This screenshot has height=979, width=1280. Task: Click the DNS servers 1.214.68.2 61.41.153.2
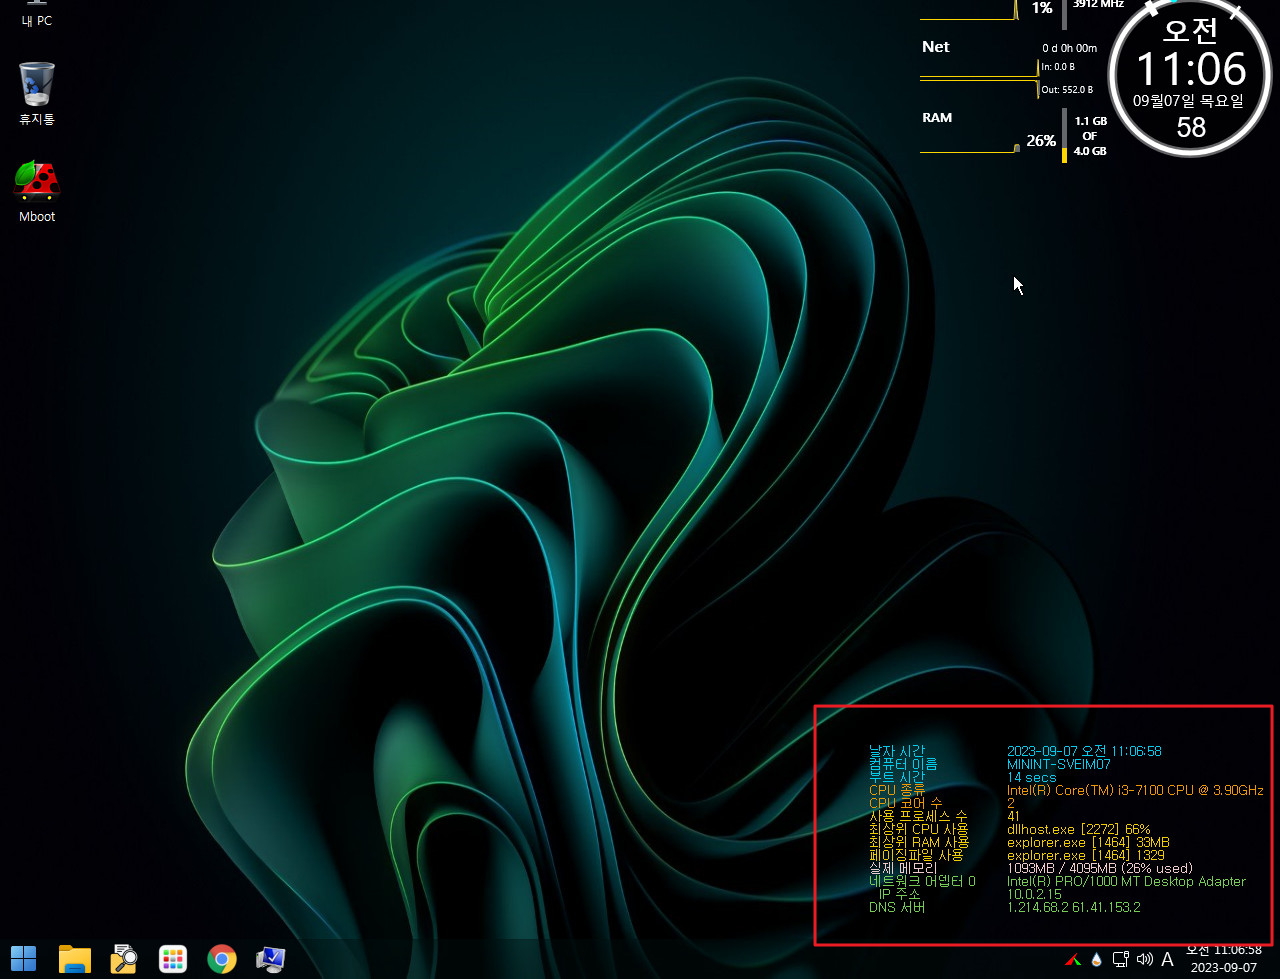click(1074, 907)
